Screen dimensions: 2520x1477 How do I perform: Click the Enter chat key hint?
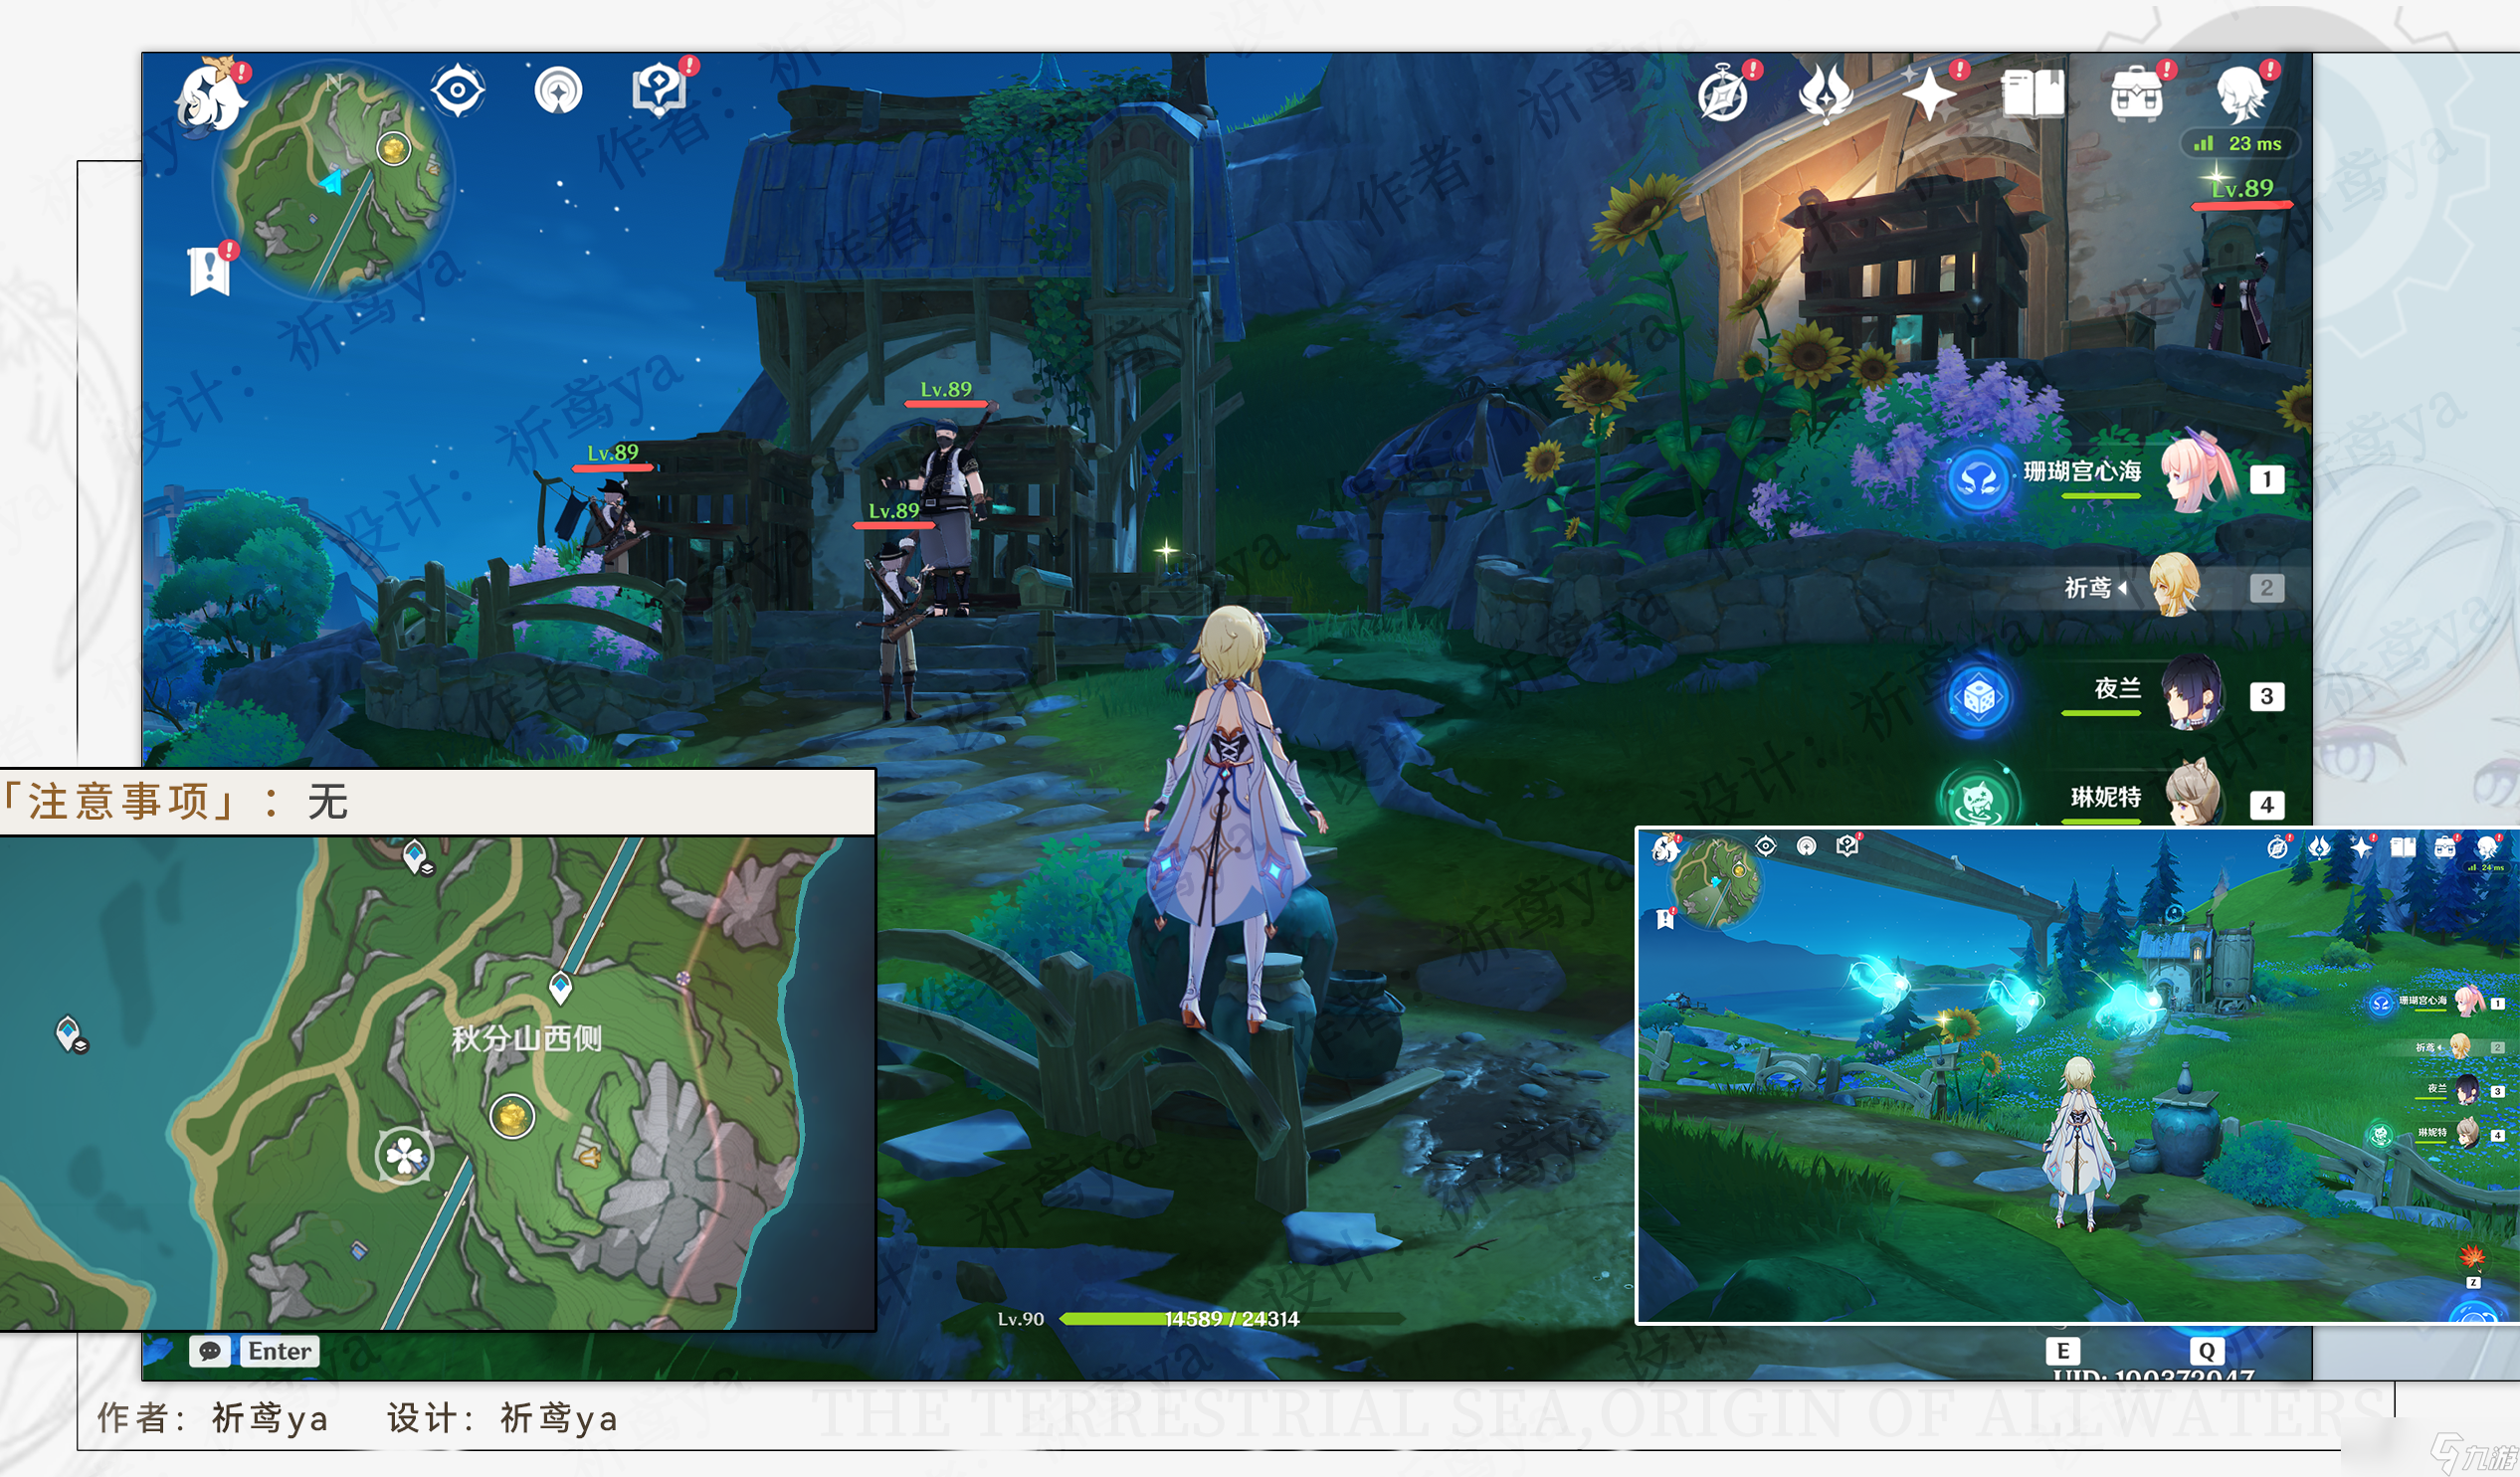pyautogui.click(x=279, y=1351)
